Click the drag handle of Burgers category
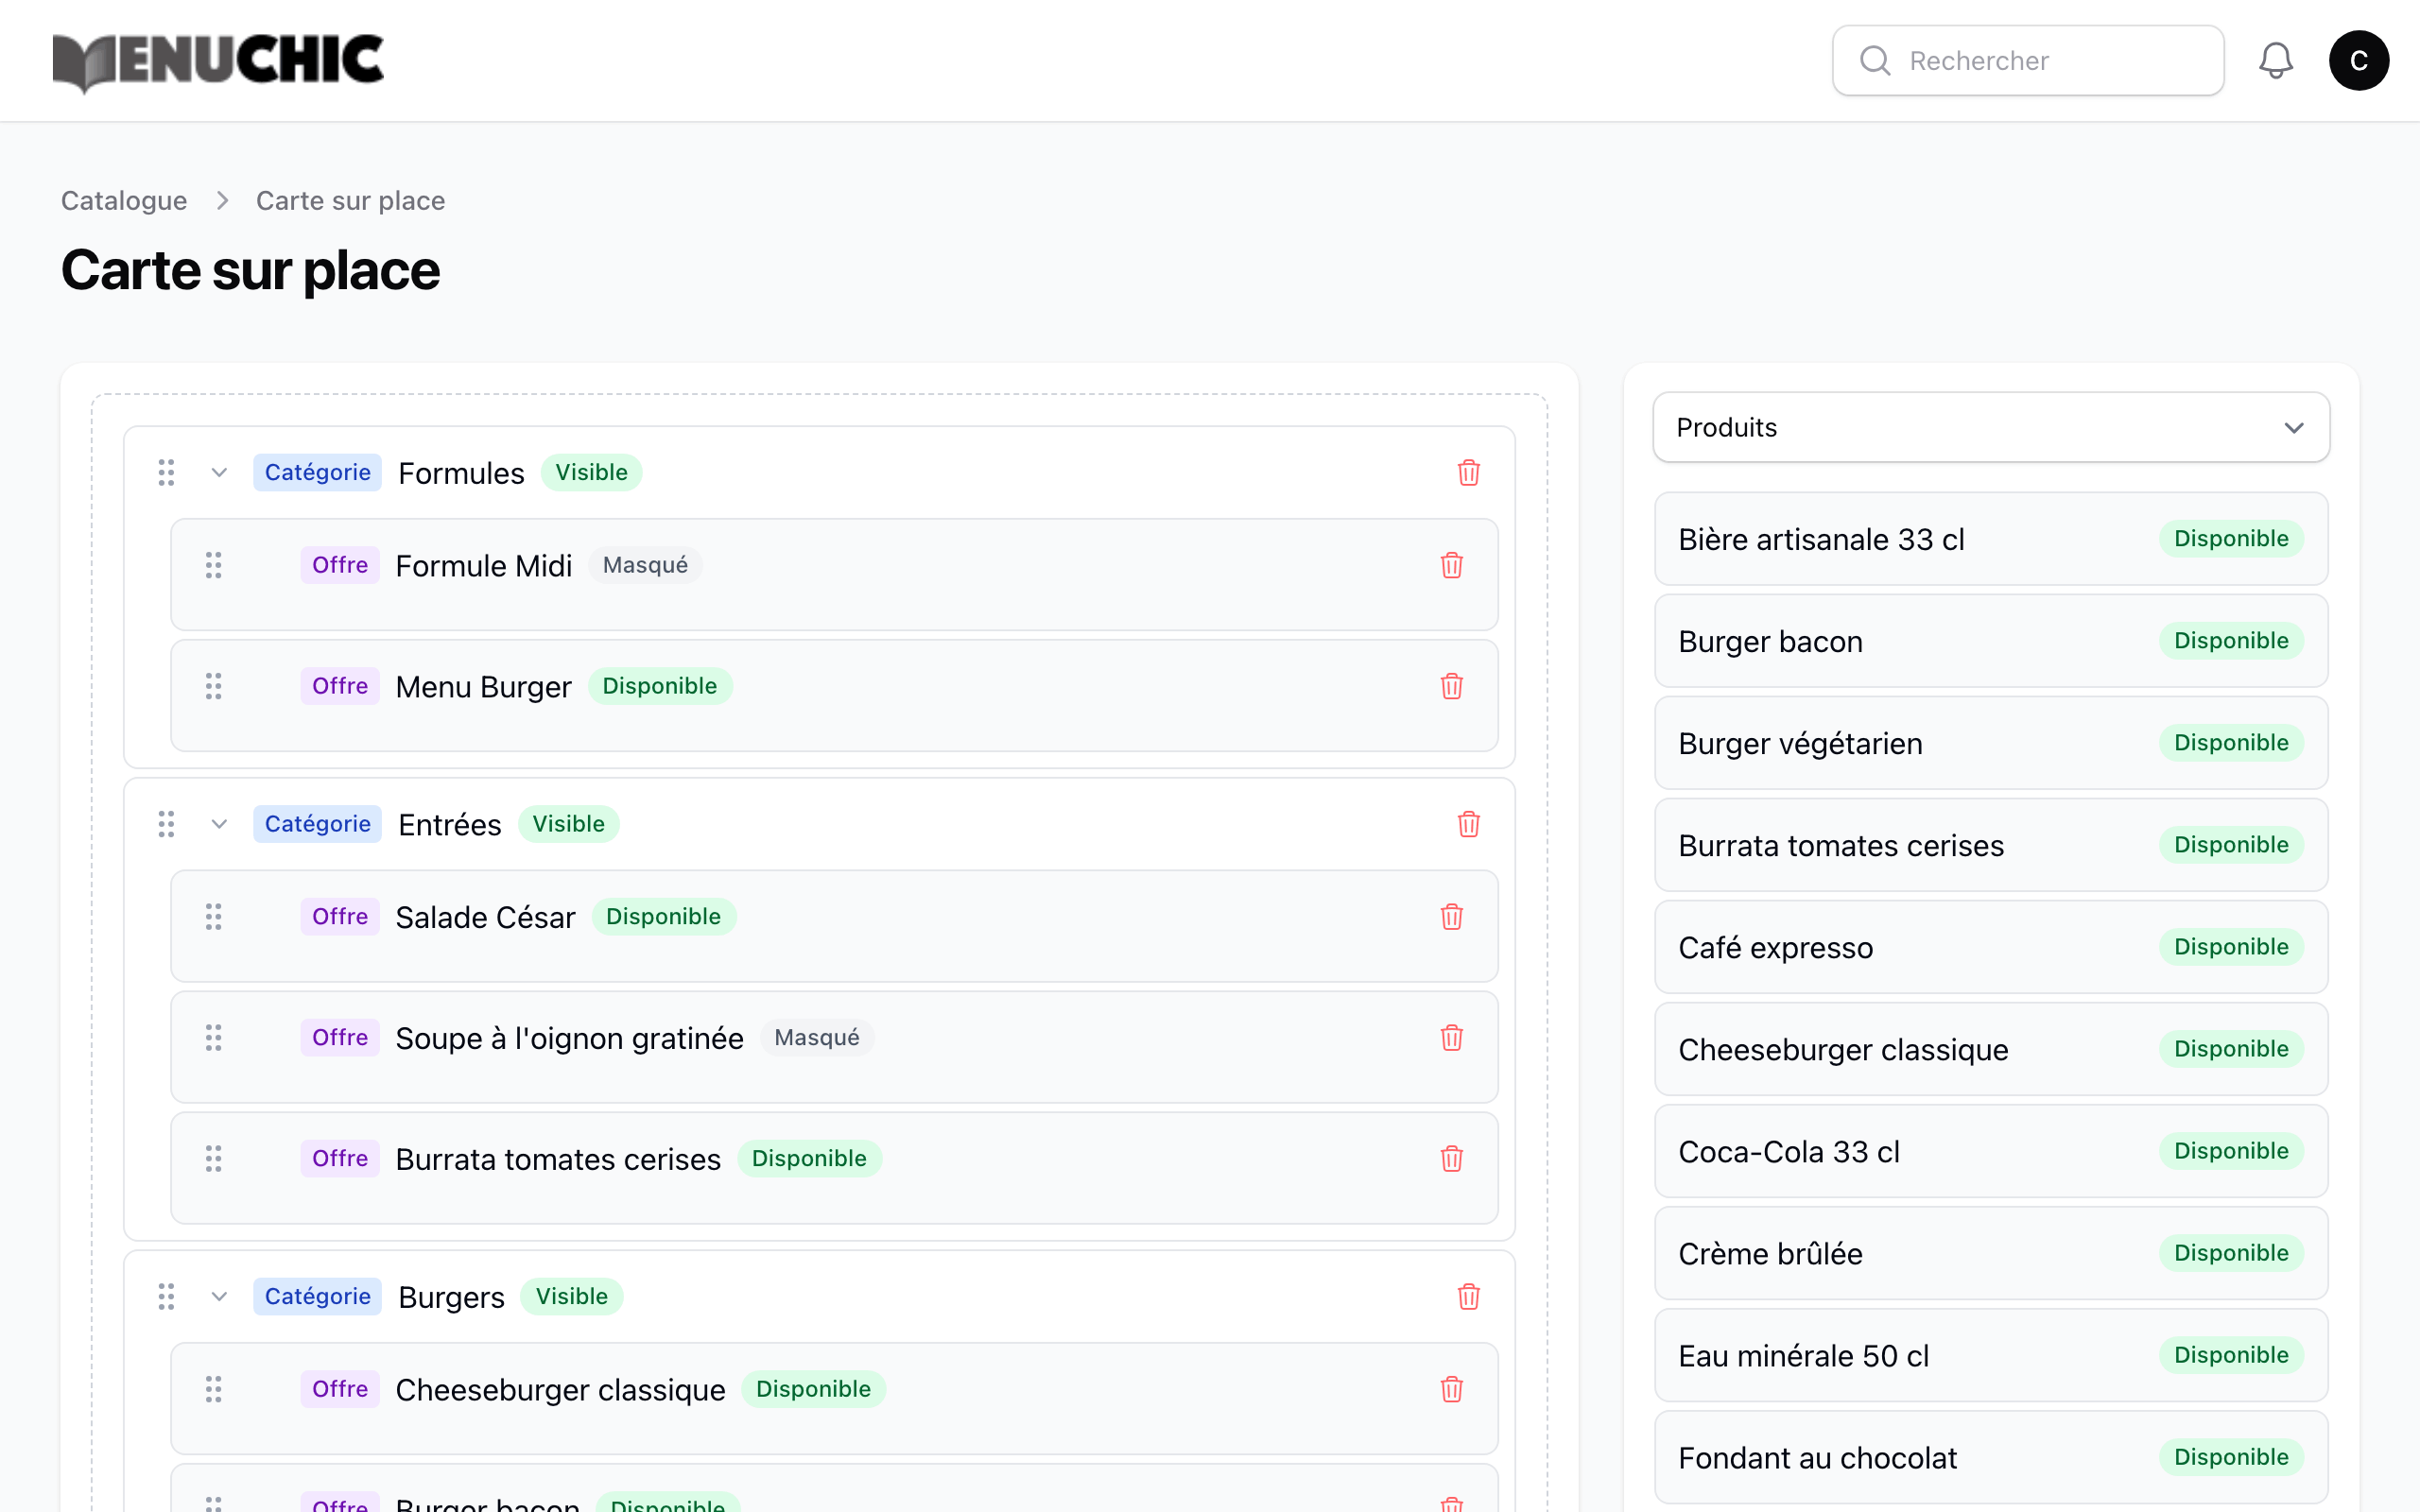2420x1512 pixels. [x=166, y=1296]
